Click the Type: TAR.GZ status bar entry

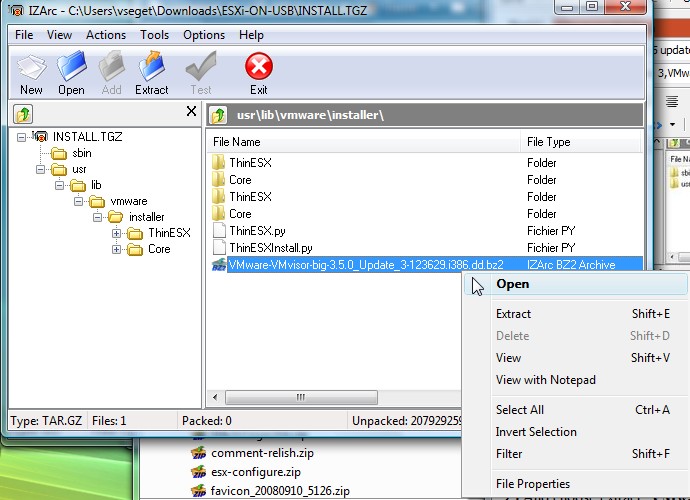point(46,421)
